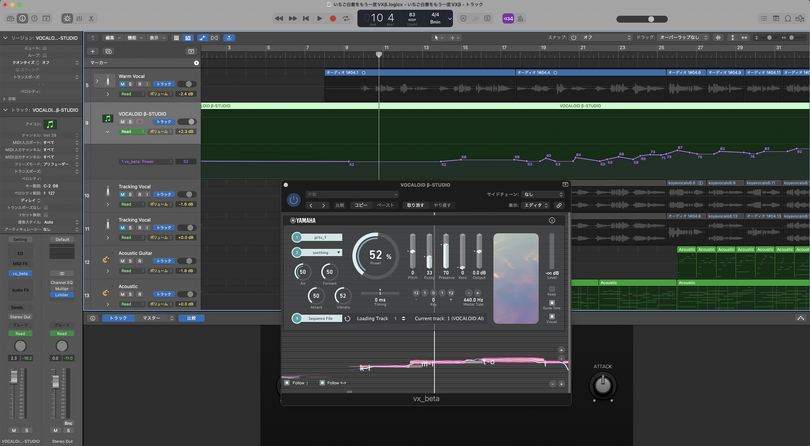The image size is (810, 446).
Task: Click the コピー button in plugin window
Action: pos(361,205)
